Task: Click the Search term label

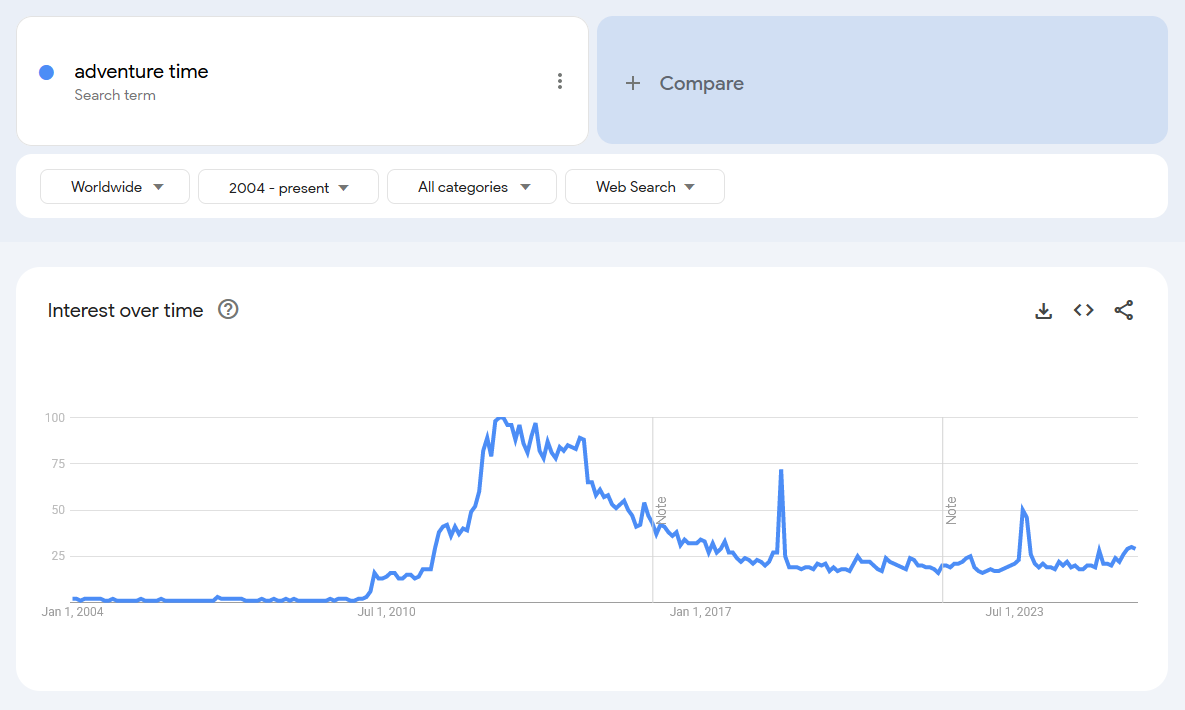Action: (x=115, y=95)
